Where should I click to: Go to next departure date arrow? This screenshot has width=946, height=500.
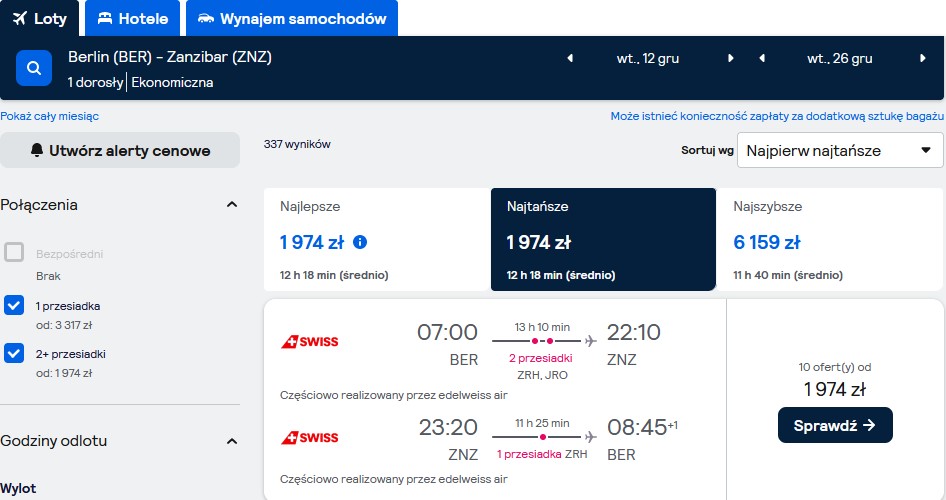[x=731, y=59]
